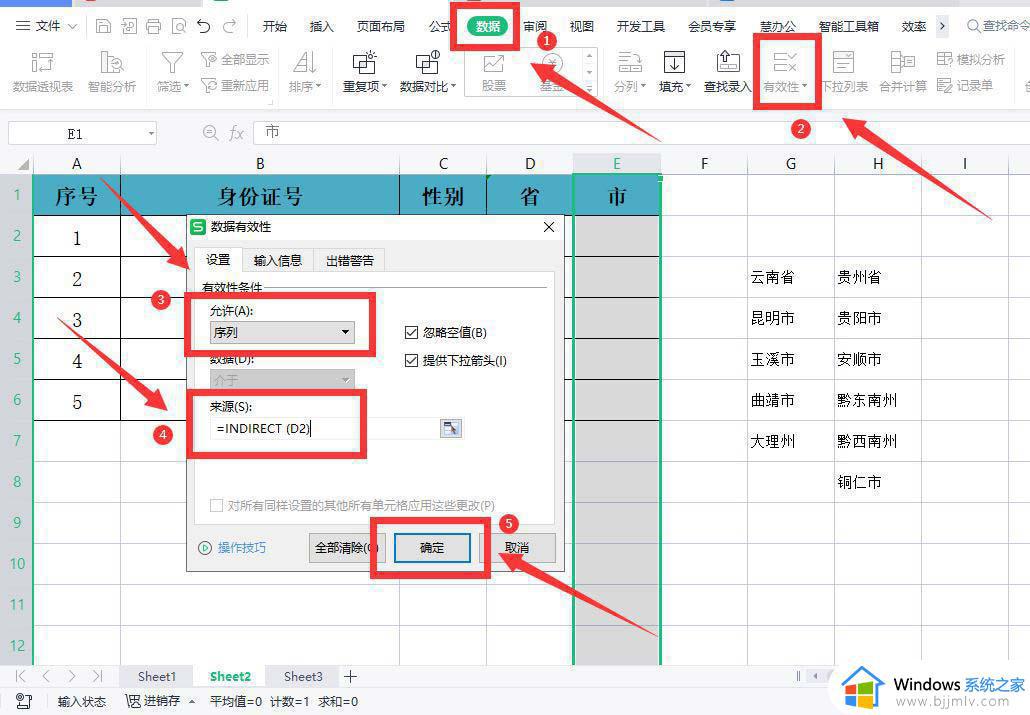Go to first sheet navigation arrow
This screenshot has width=1030, height=715.
pos(20,676)
